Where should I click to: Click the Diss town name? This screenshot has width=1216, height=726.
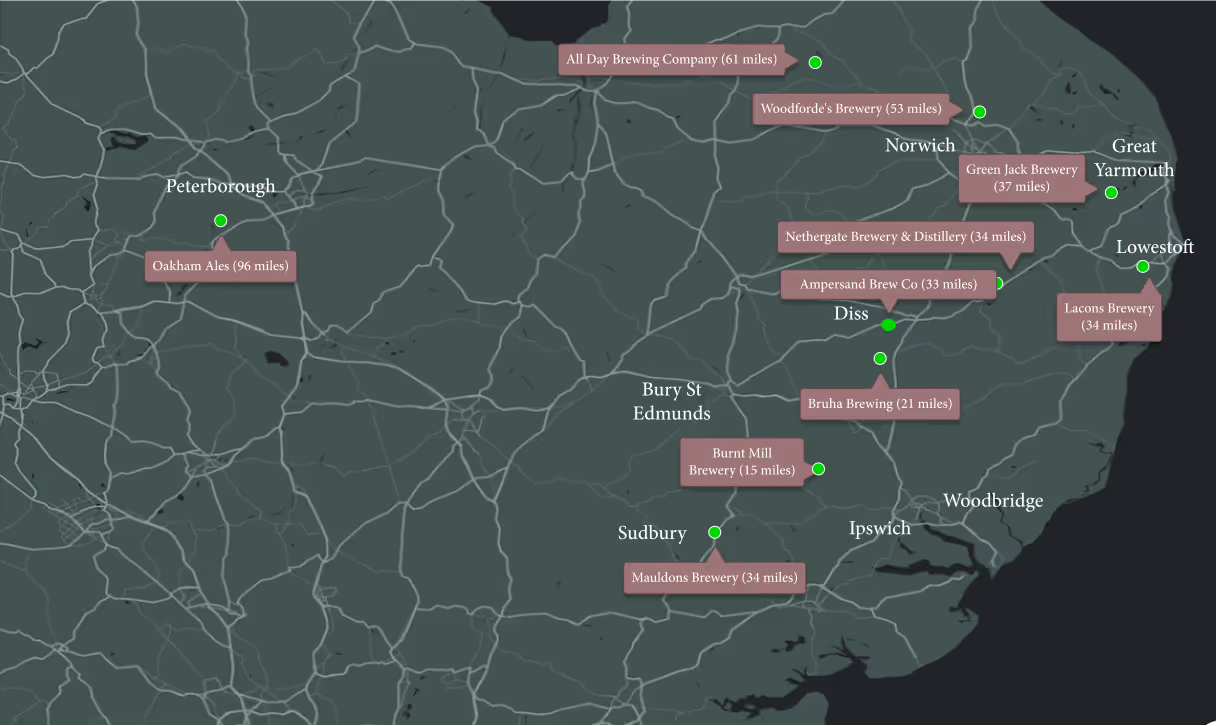[x=851, y=314]
